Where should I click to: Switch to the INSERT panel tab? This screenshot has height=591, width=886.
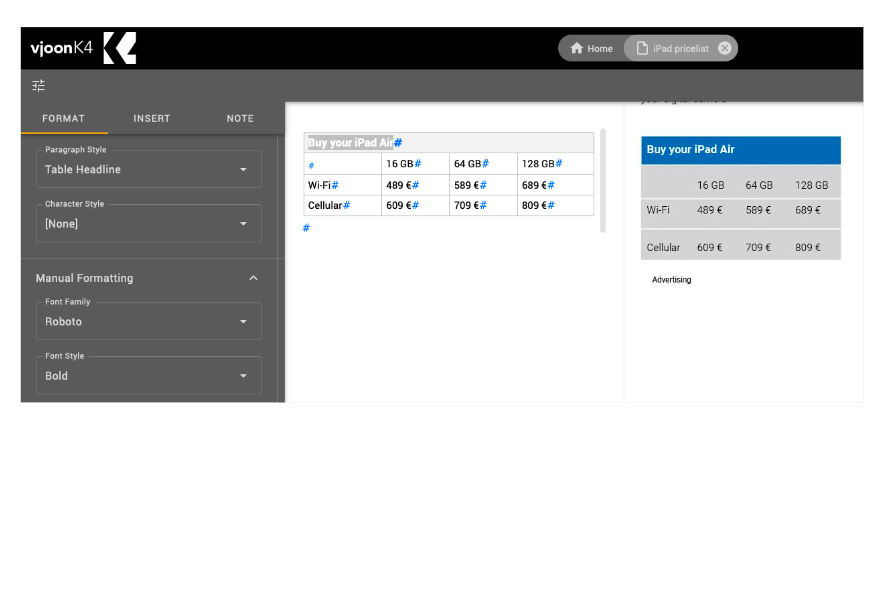[x=151, y=119]
